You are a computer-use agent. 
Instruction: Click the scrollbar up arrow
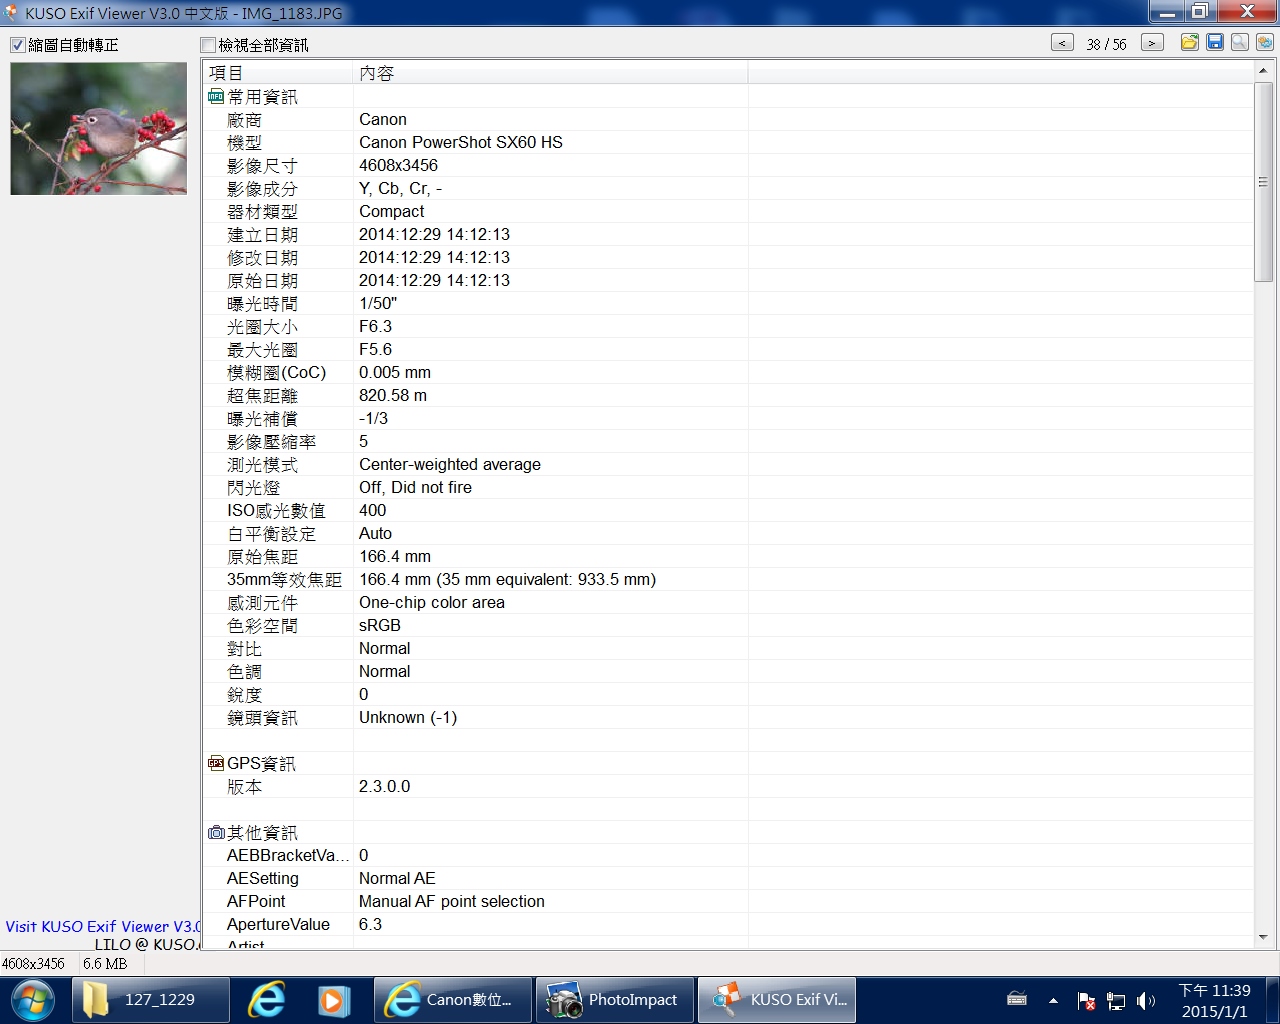coord(1263,70)
